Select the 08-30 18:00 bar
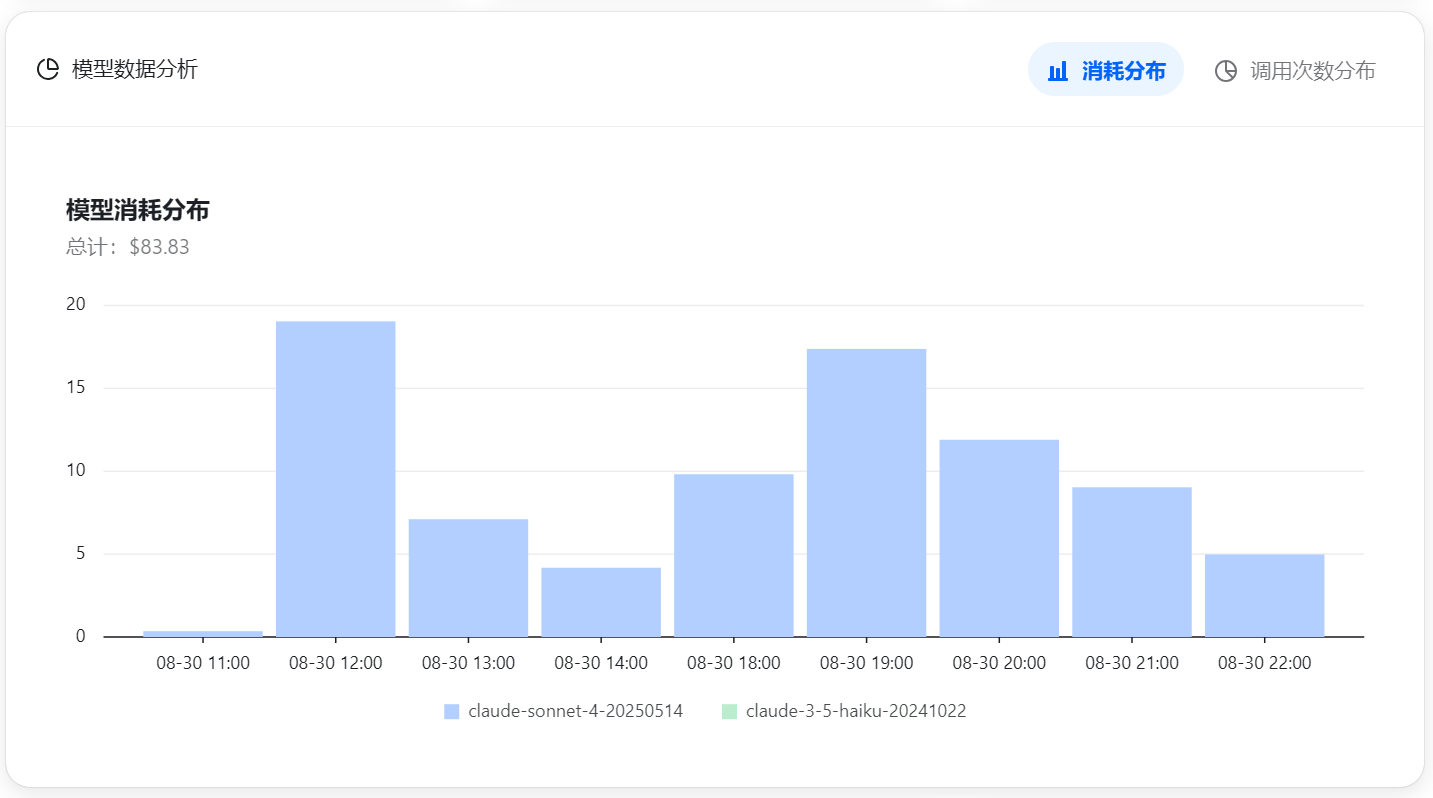Viewport: 1433px width, 798px height. [734, 555]
